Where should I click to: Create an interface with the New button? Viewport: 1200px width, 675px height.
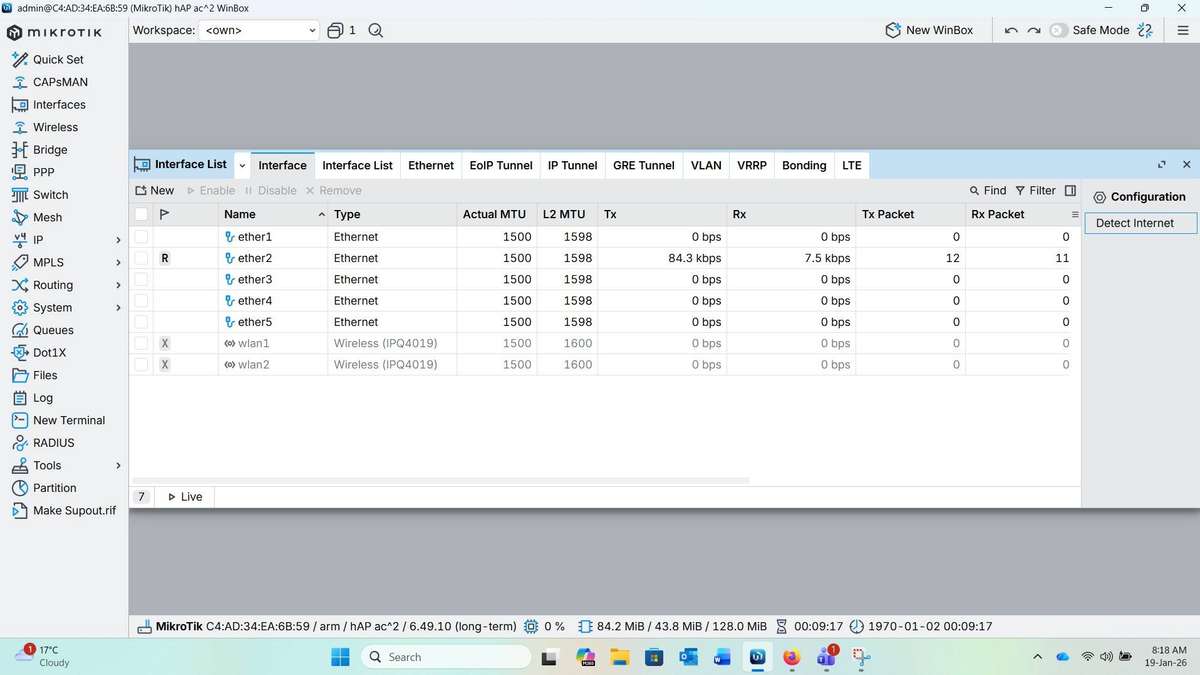tap(155, 190)
